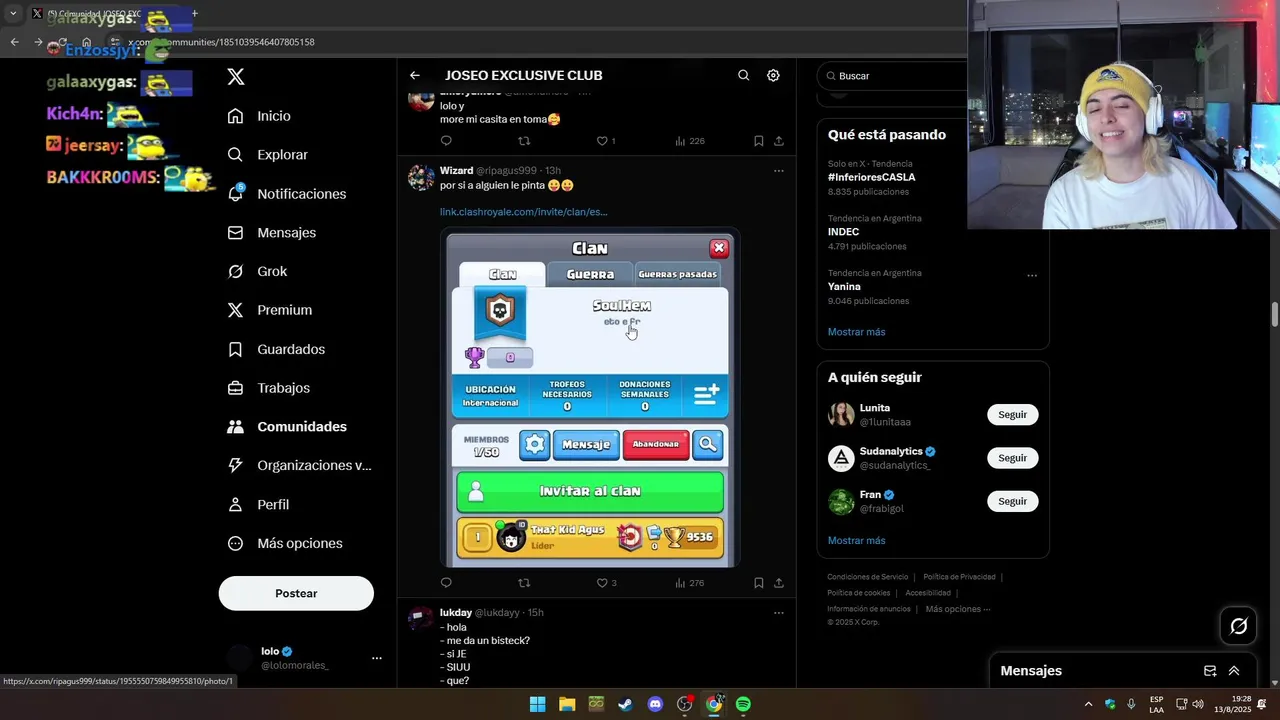Open Wizard's profile avatar
Screen dimensions: 1280x720
pyautogui.click(x=421, y=178)
